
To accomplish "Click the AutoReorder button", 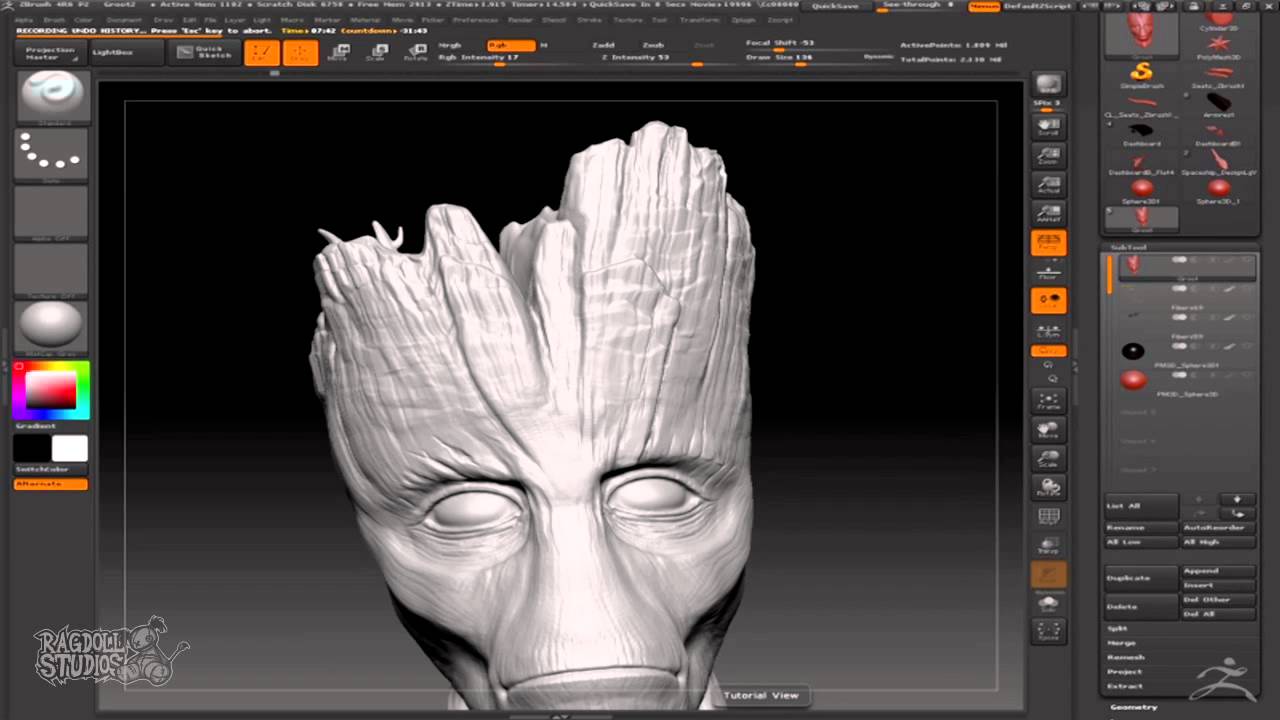I will pos(1218,527).
